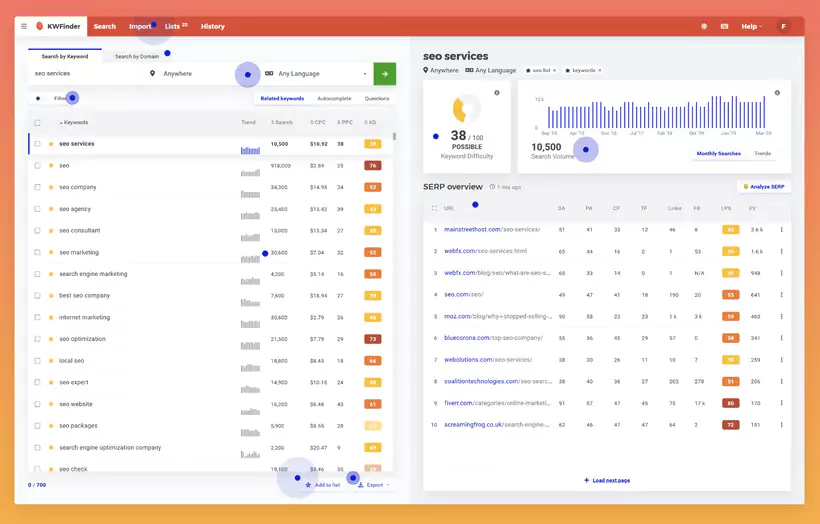Click the LPS badge 80 in fiverr.com row
This screenshot has width=820, height=524.
click(x=731, y=403)
